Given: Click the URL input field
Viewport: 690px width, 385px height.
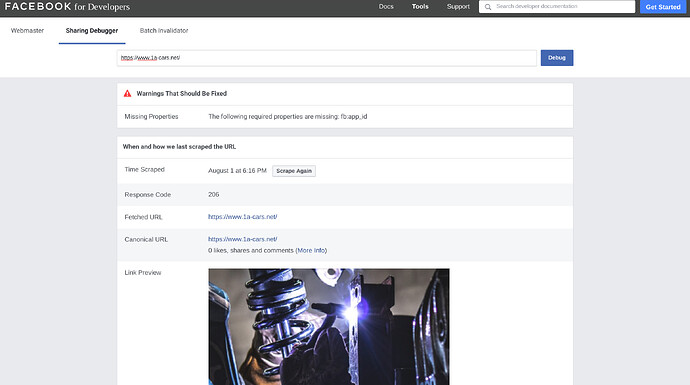Looking at the screenshot, I should point(327,58).
